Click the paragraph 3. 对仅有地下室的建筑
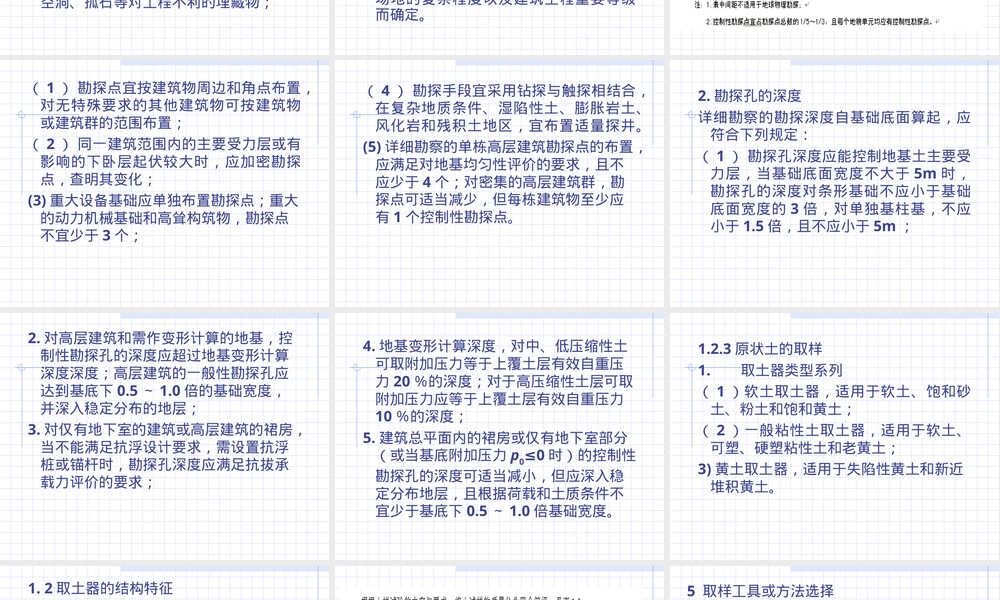 click(x=166, y=456)
